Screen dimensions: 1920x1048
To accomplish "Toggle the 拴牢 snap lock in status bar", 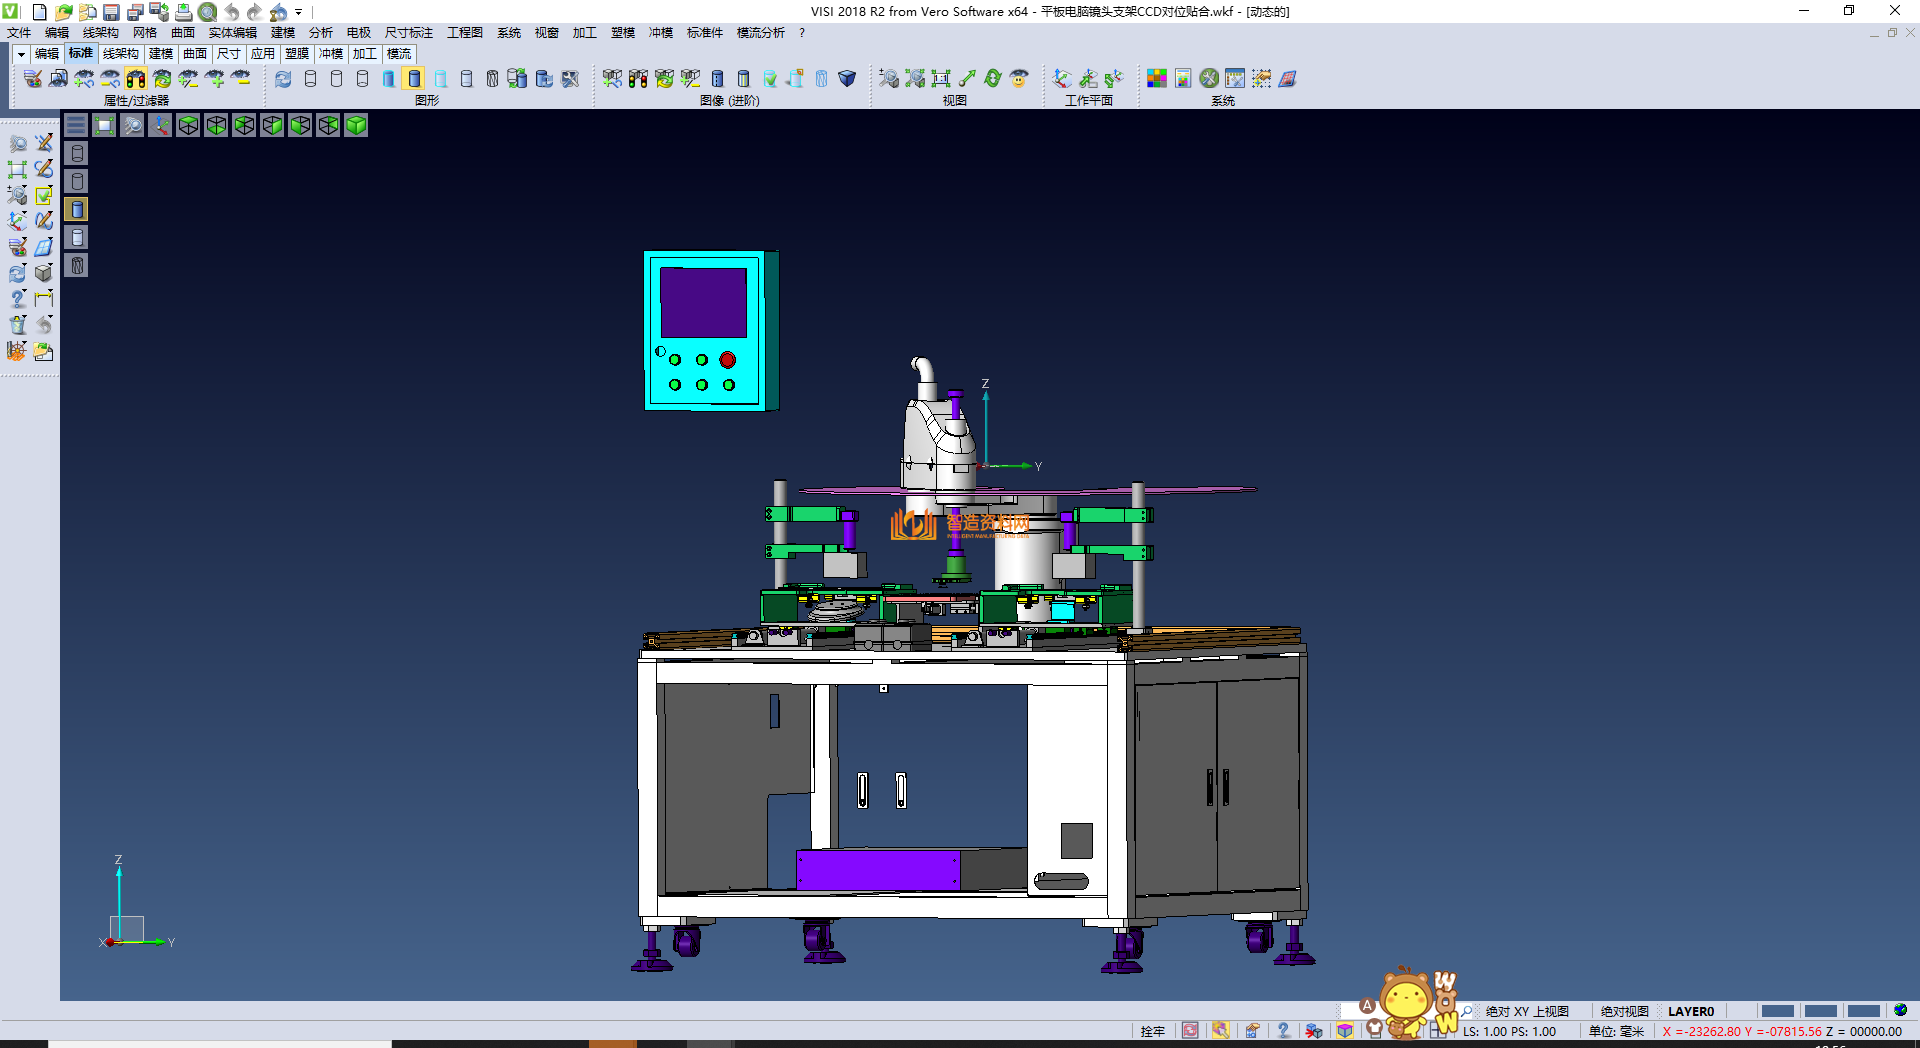I will coord(1152,1031).
